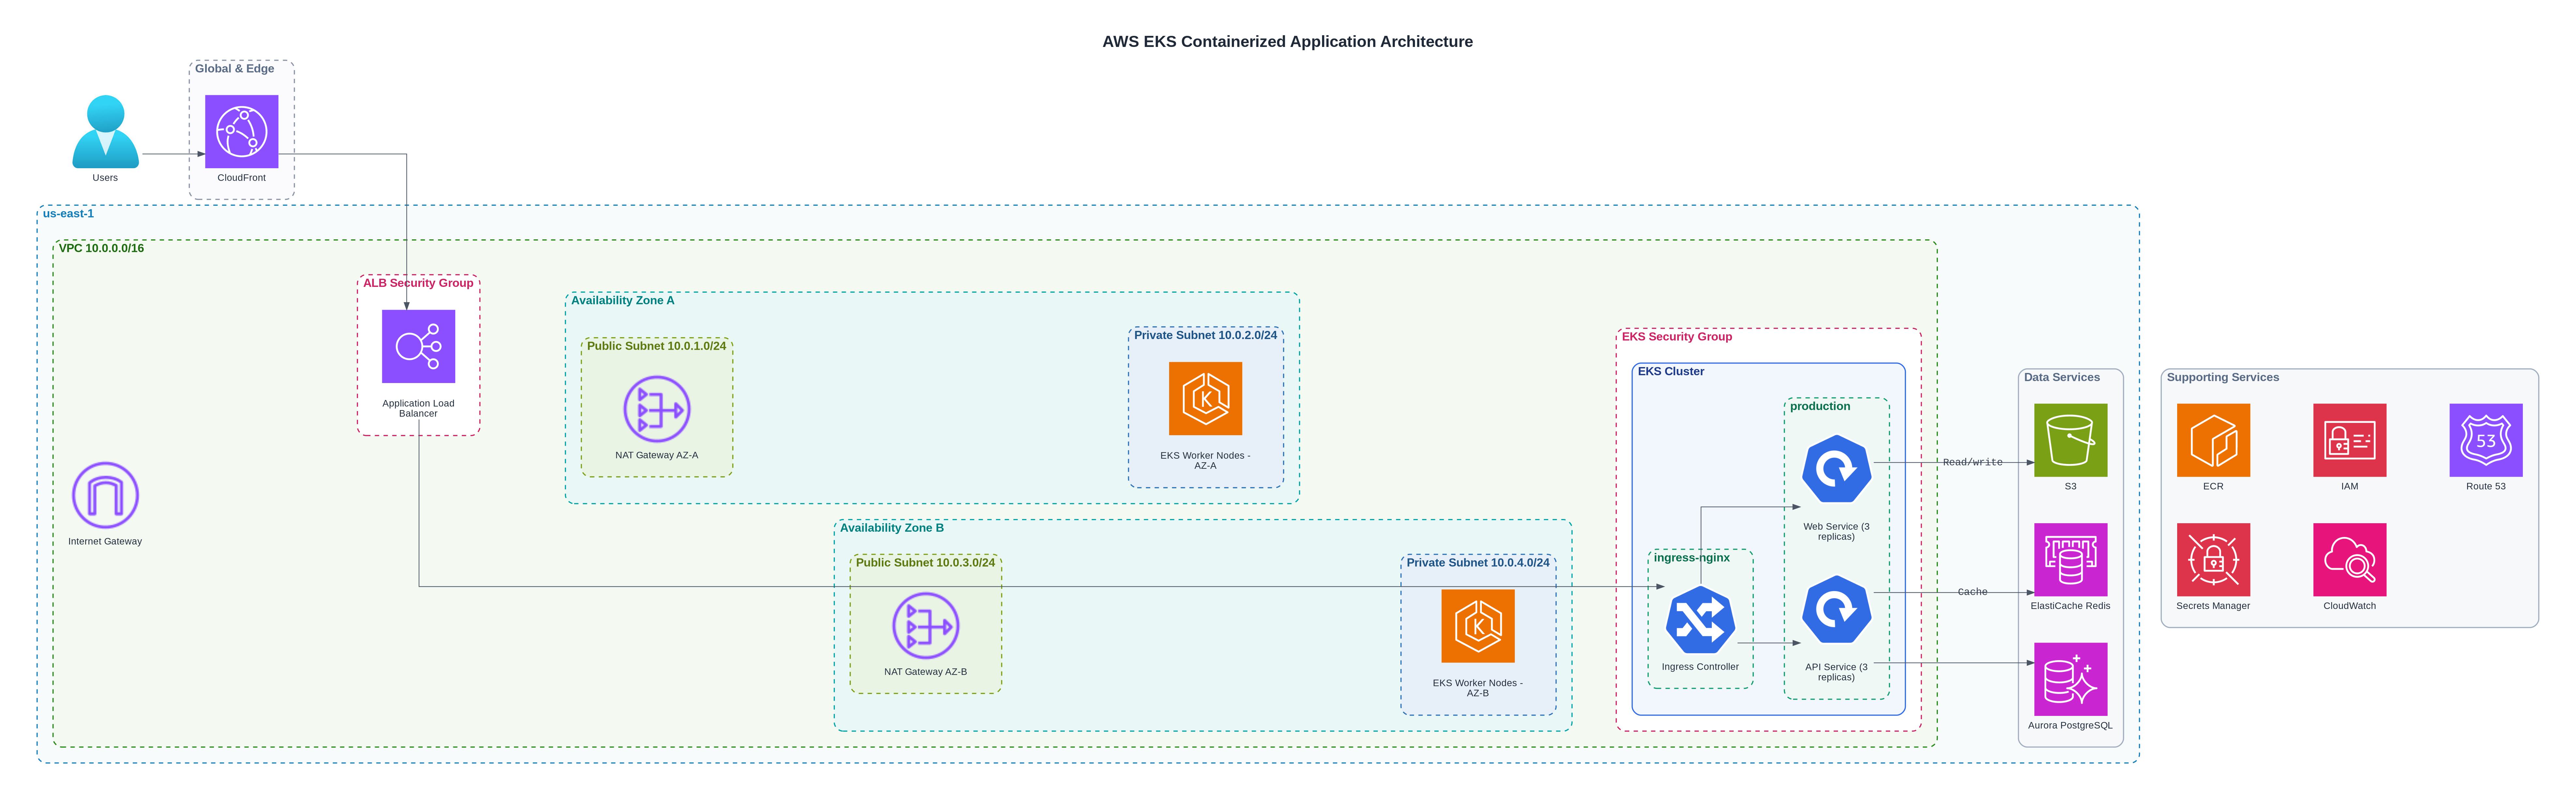Select the 'NAT Gateway AZ-A' caption
Screen dimensions: 2576x800
[x=657, y=456]
